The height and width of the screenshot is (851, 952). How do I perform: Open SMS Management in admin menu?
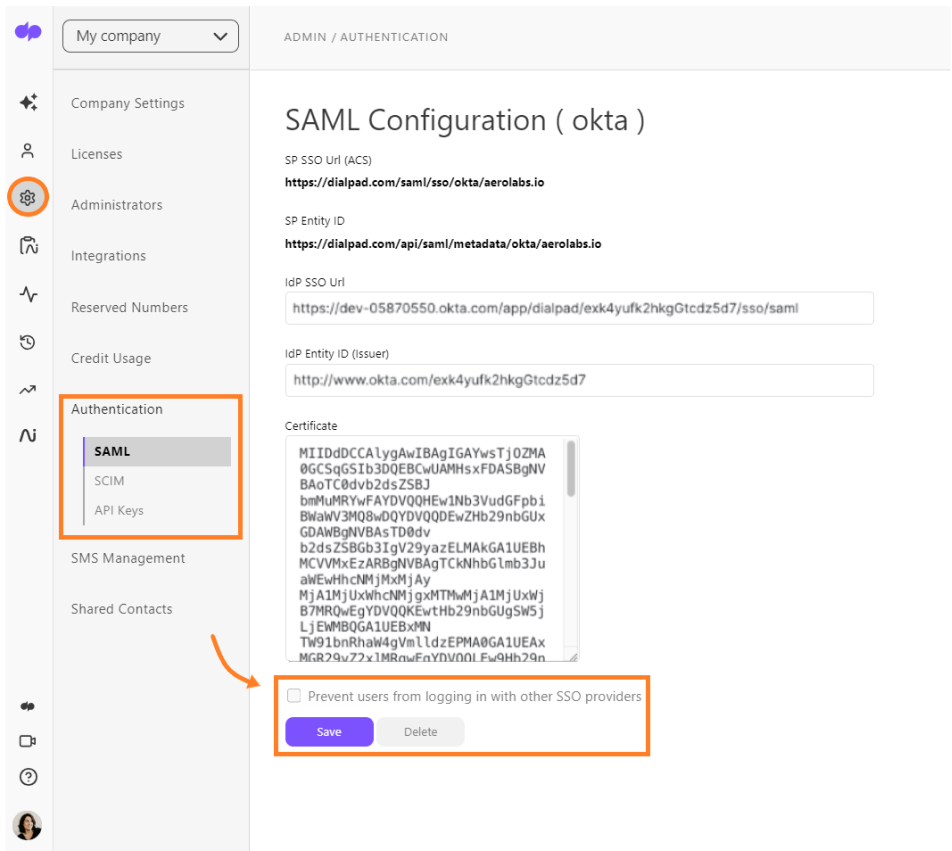[x=128, y=558]
